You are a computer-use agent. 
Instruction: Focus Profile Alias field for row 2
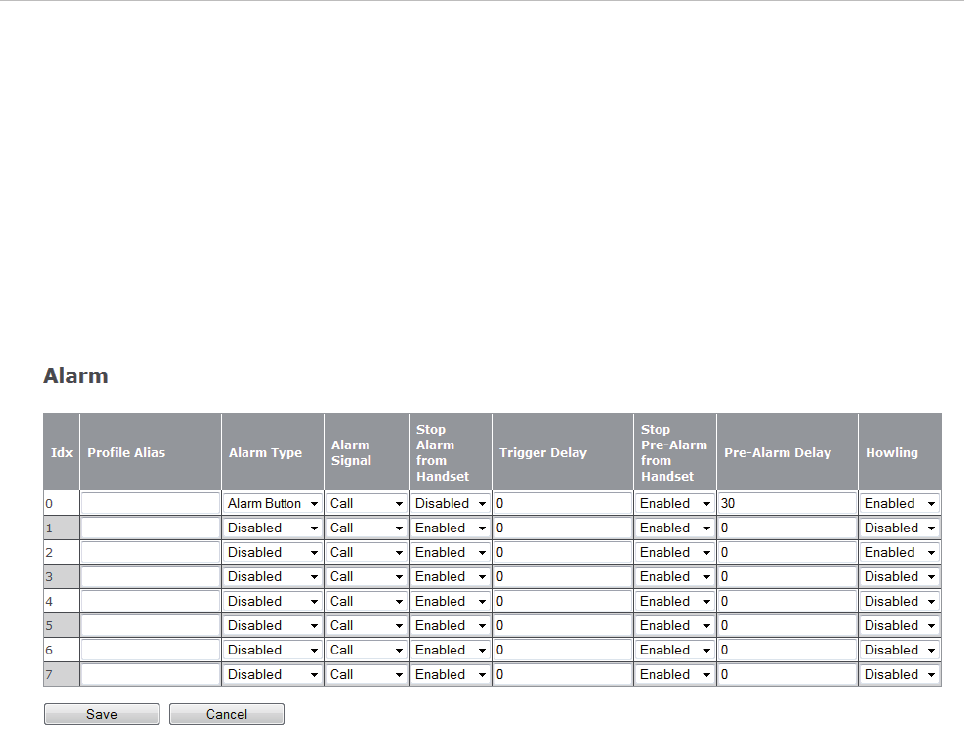pyautogui.click(x=151, y=553)
